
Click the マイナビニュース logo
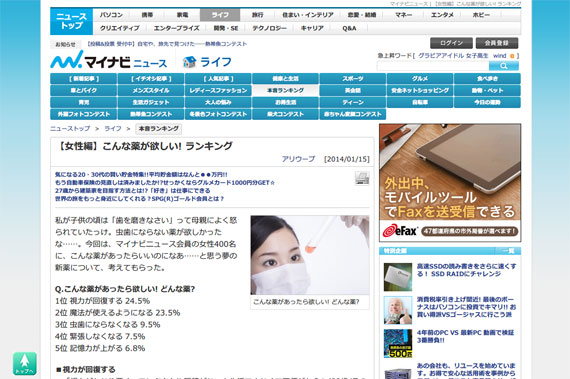(x=109, y=60)
